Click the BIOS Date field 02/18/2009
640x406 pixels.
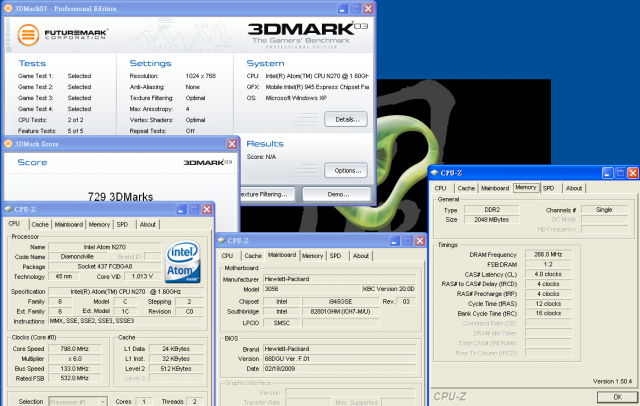pos(340,368)
